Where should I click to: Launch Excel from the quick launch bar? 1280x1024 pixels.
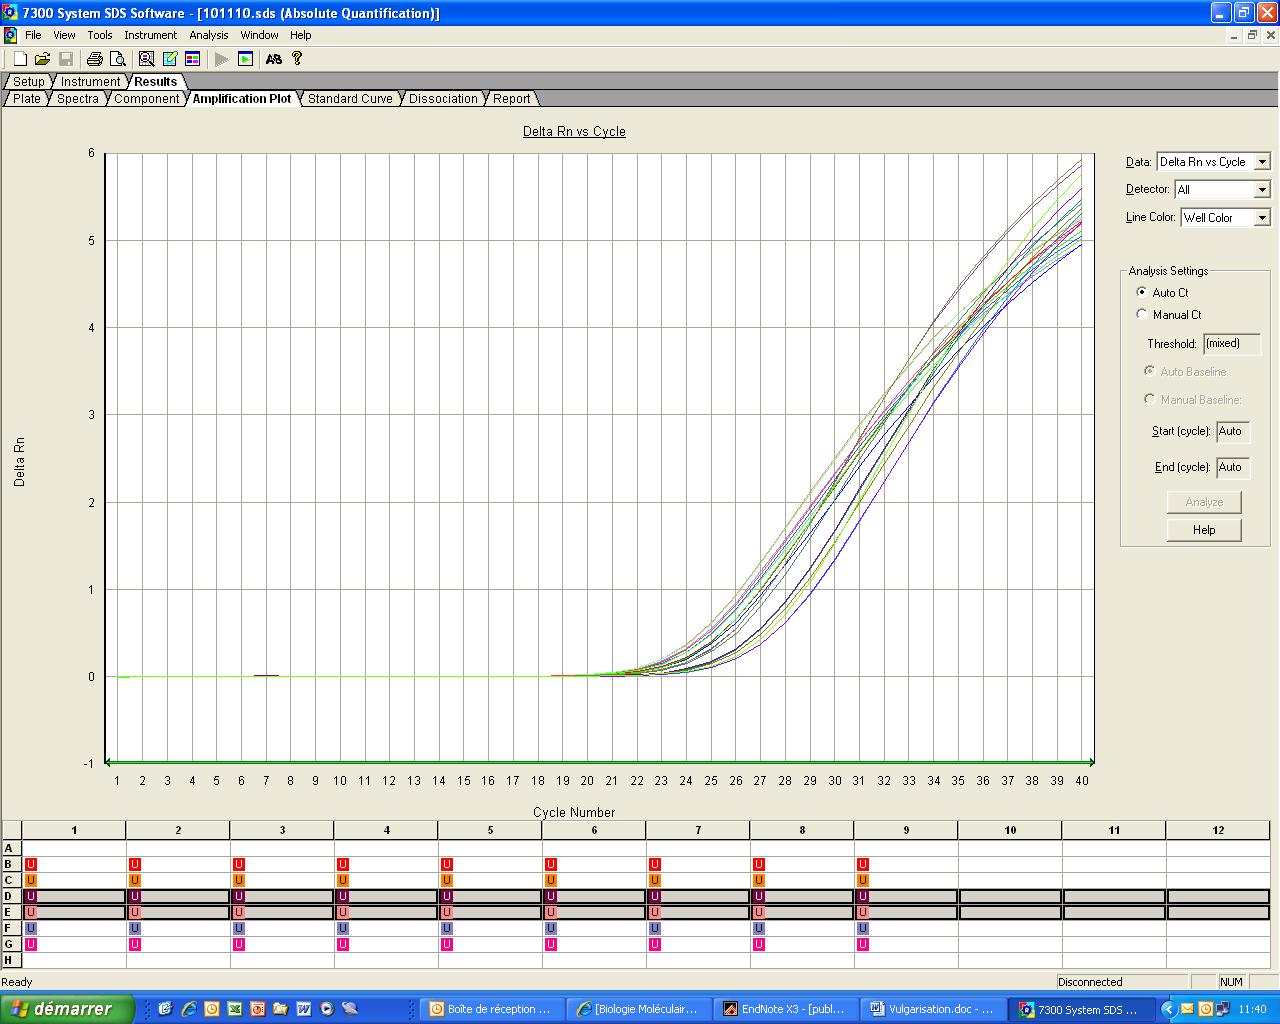234,1009
